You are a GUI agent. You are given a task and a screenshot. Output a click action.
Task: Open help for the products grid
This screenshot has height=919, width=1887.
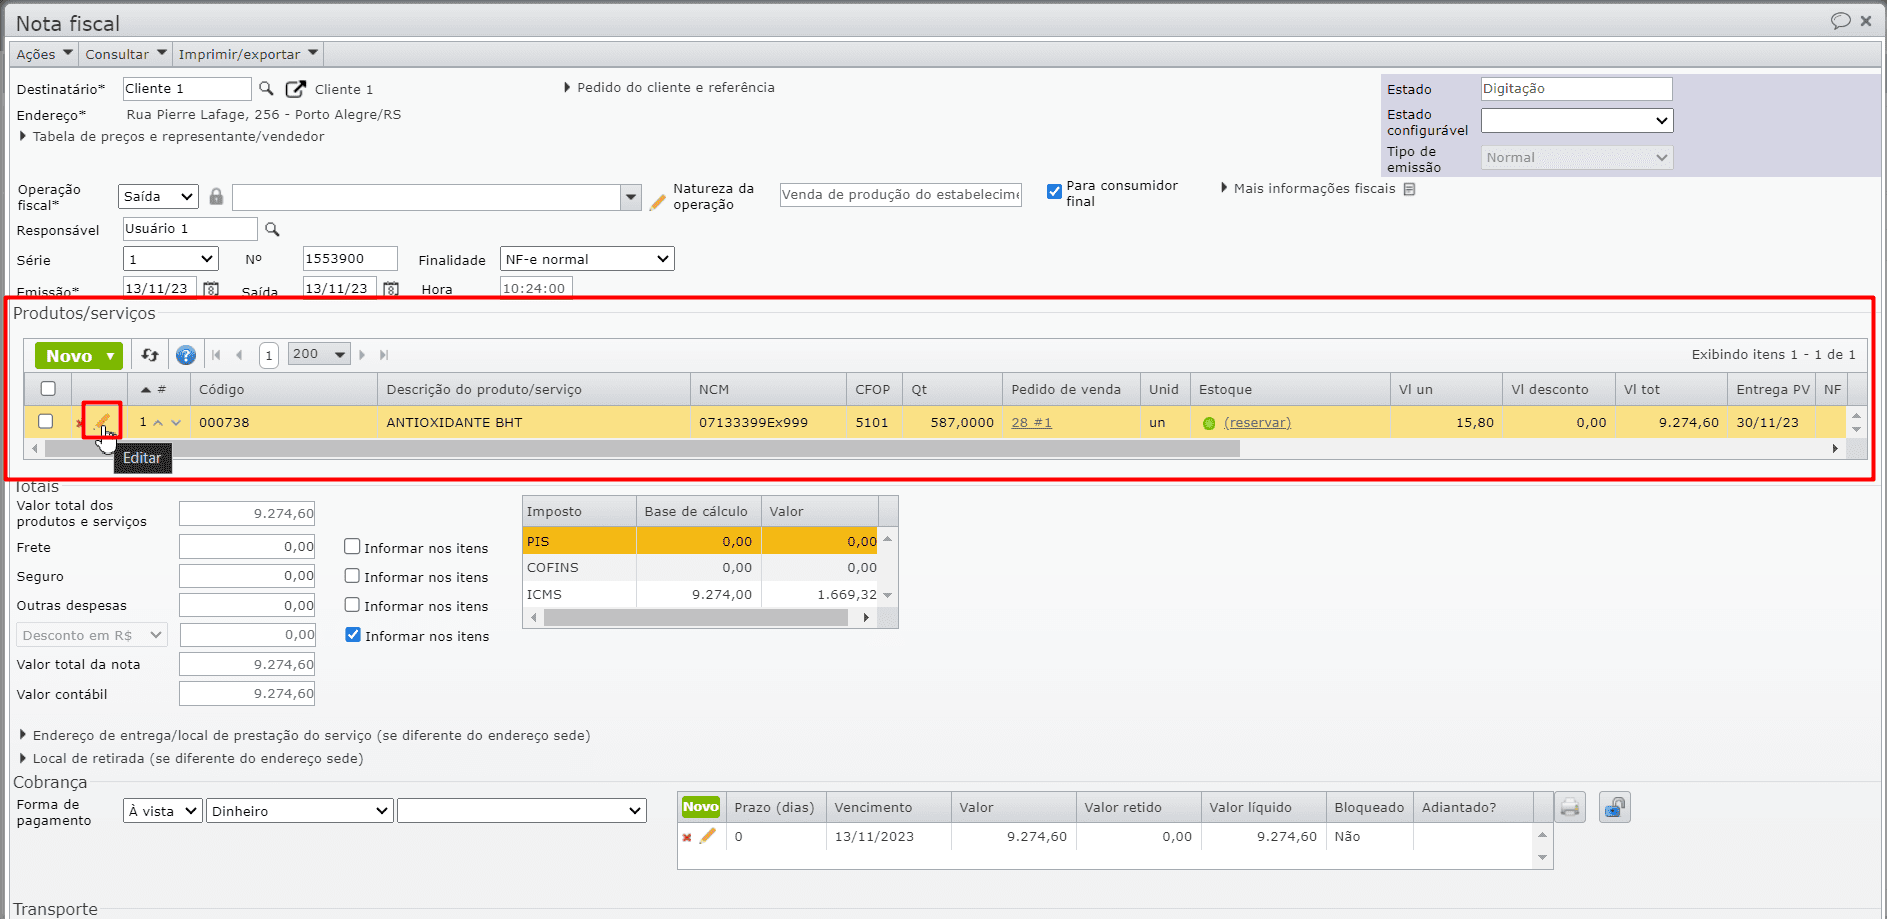186,355
